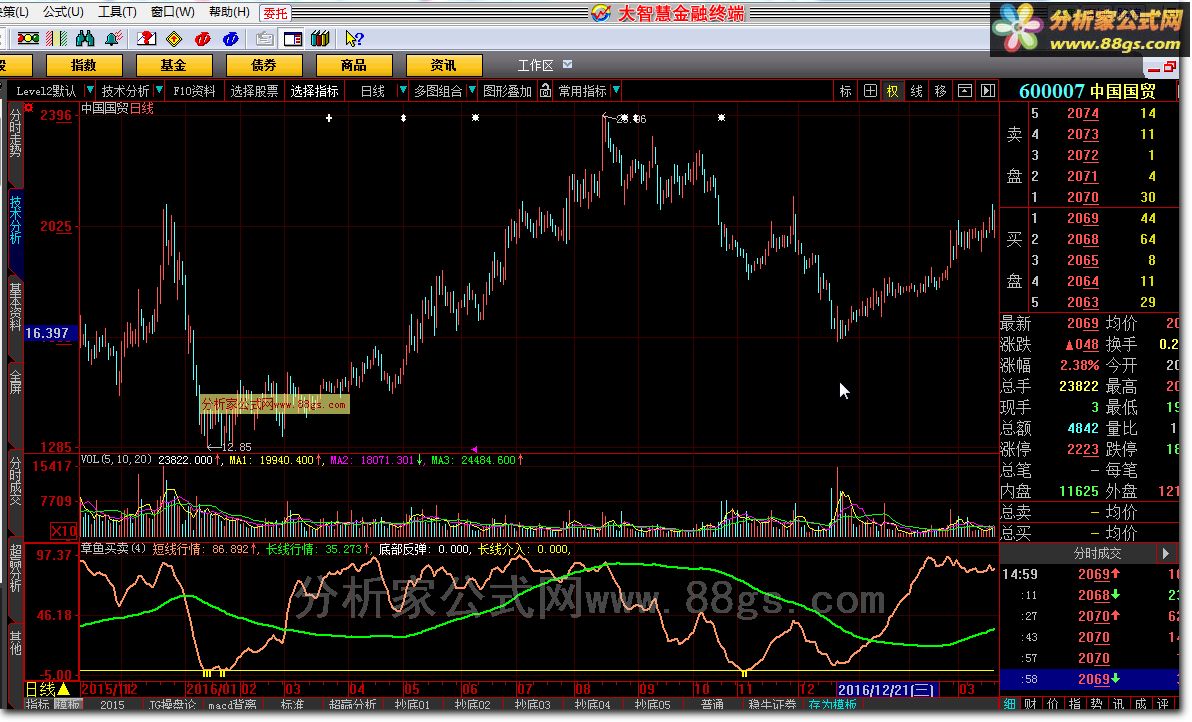Viewport: 1192px width, 722px height.
Task: Click the traffic light signal toolbar icon
Action: click(28, 38)
